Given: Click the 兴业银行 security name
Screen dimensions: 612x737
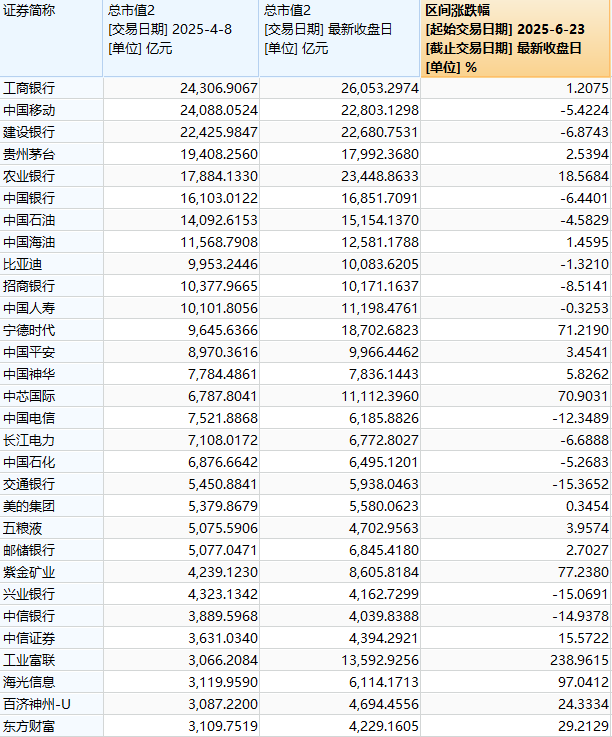Looking at the screenshot, I should point(29,594).
